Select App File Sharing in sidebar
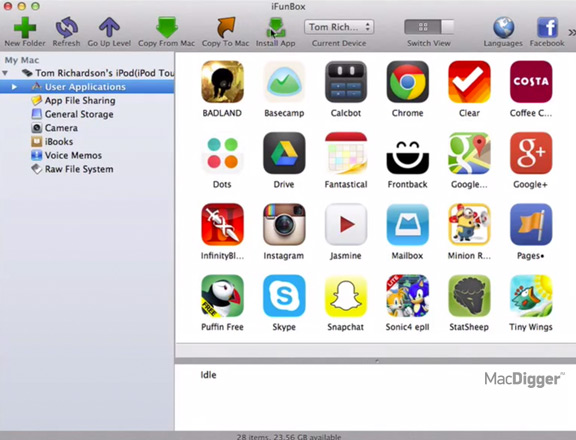576x440 pixels. 80,101
